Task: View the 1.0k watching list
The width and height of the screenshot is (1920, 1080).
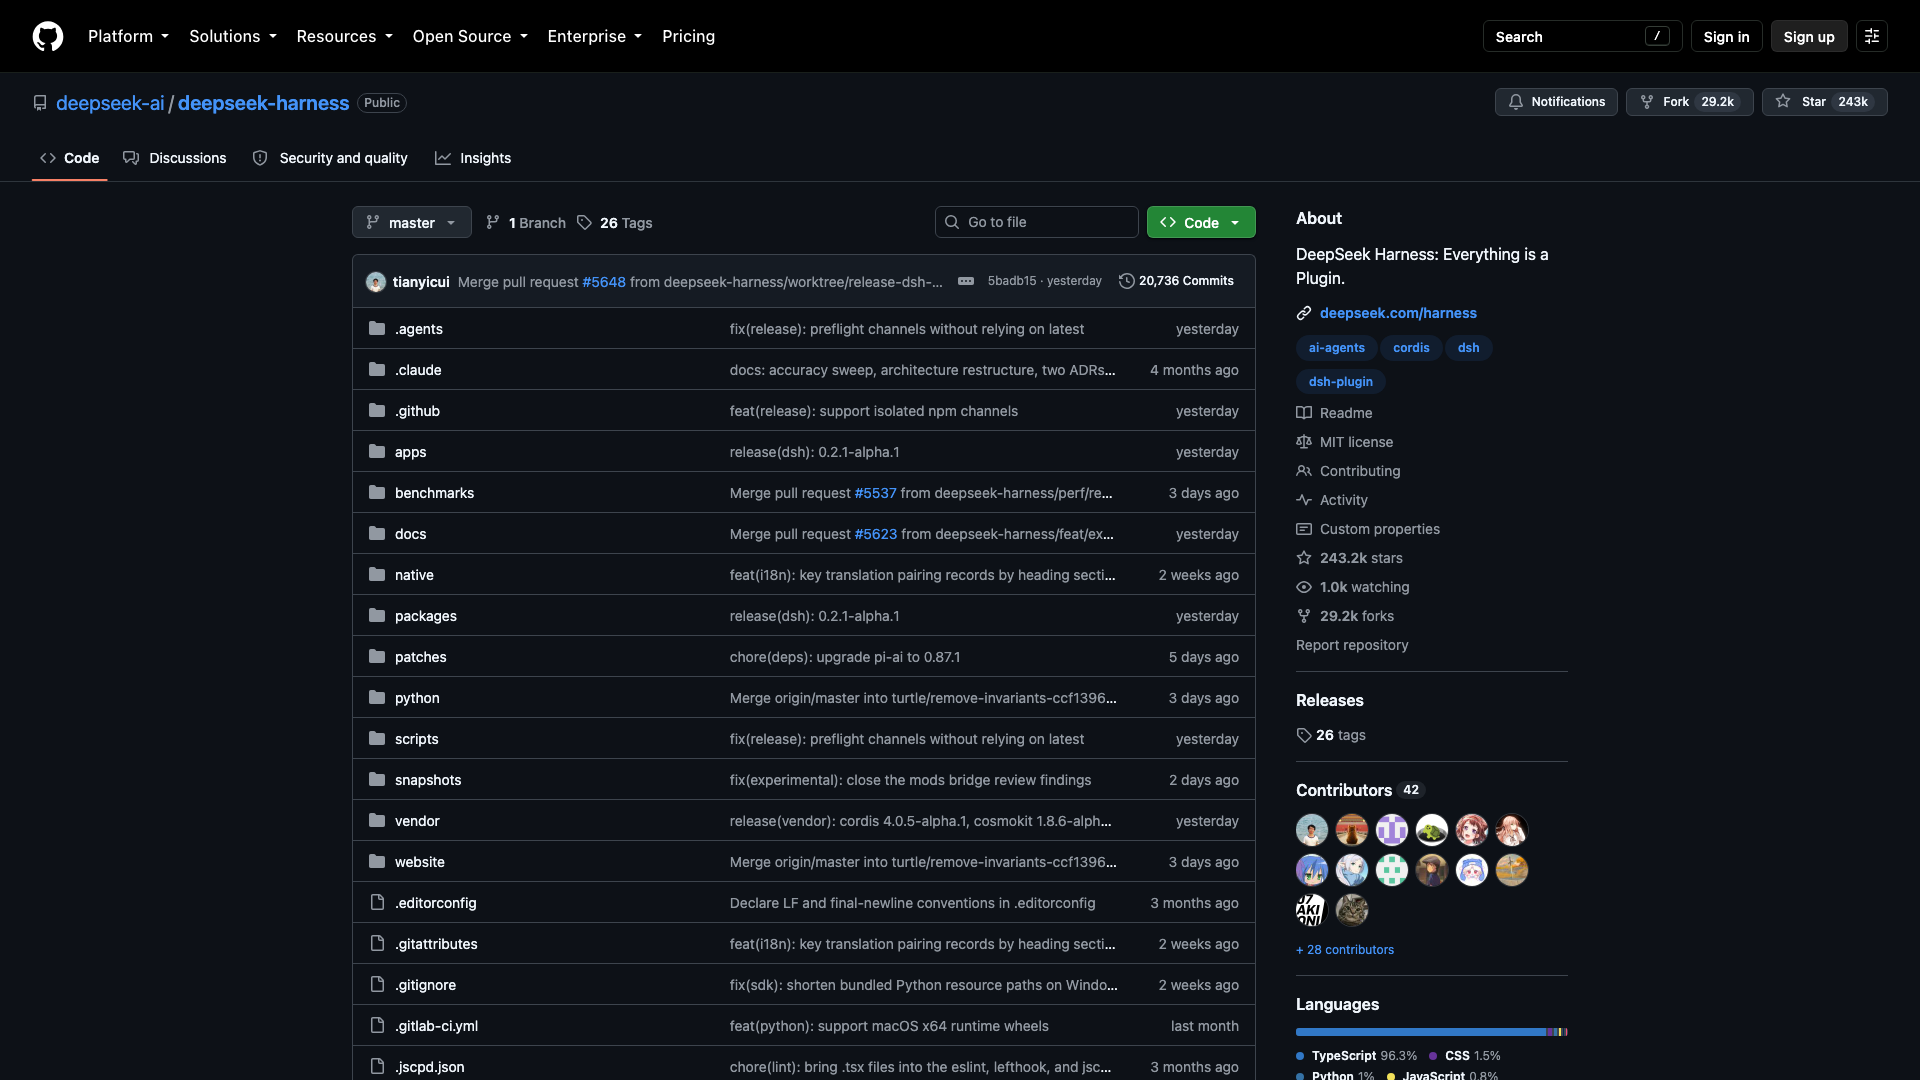Action: pos(1353,587)
